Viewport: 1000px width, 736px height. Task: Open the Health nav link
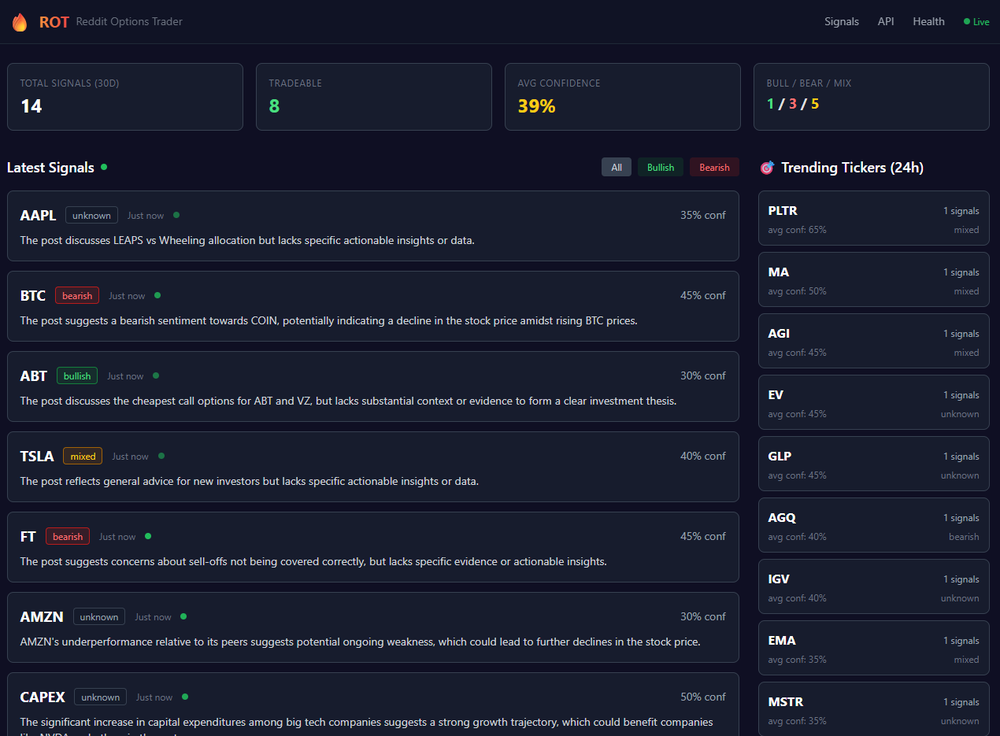(x=928, y=22)
